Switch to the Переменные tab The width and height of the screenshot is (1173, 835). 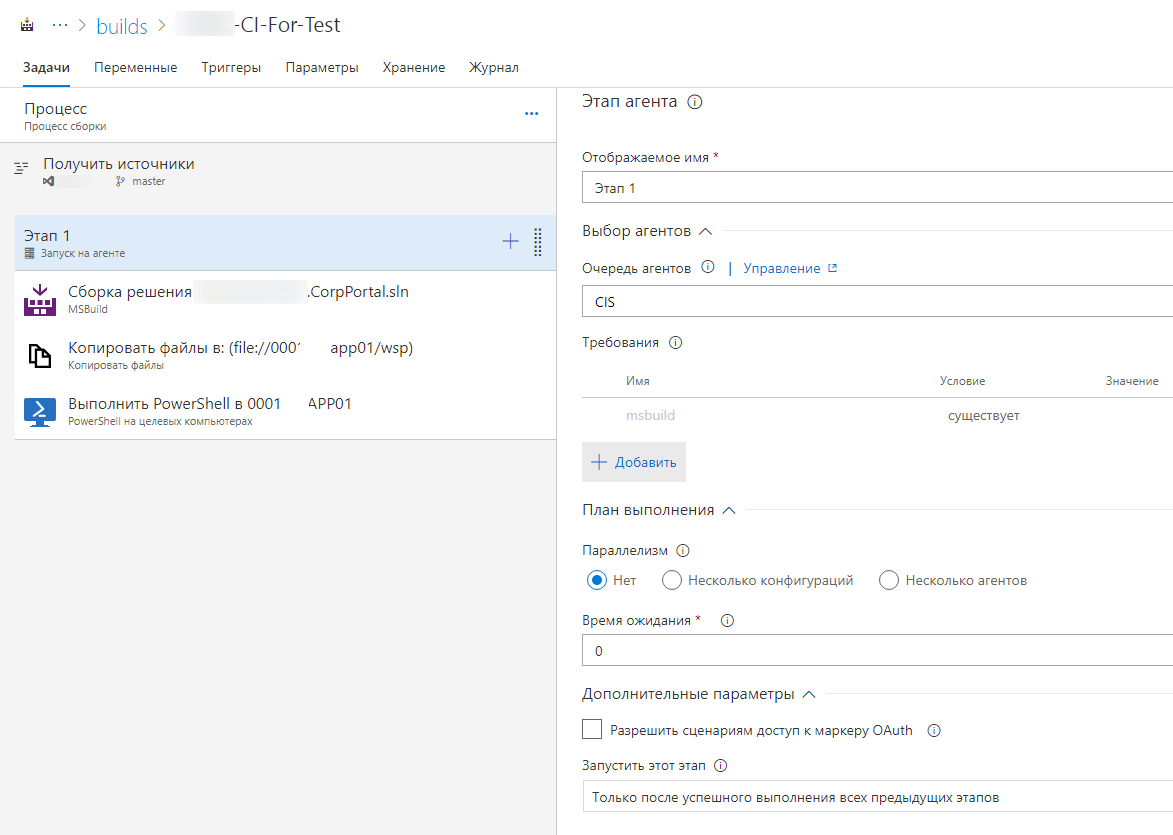[135, 68]
